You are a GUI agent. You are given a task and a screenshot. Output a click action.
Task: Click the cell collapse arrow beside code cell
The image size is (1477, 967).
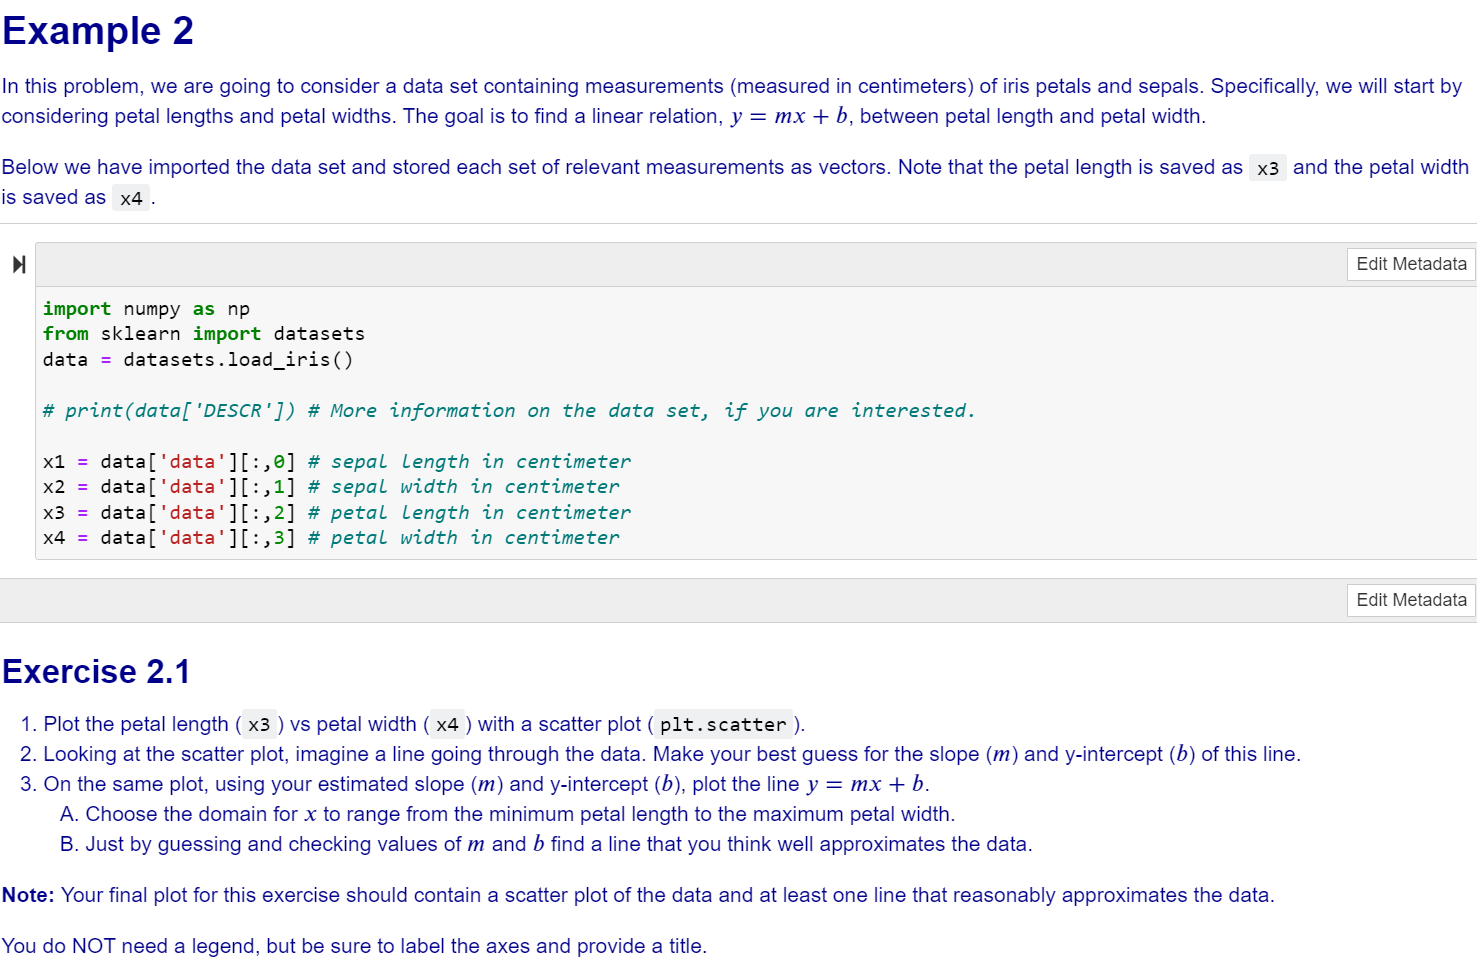(x=17, y=264)
